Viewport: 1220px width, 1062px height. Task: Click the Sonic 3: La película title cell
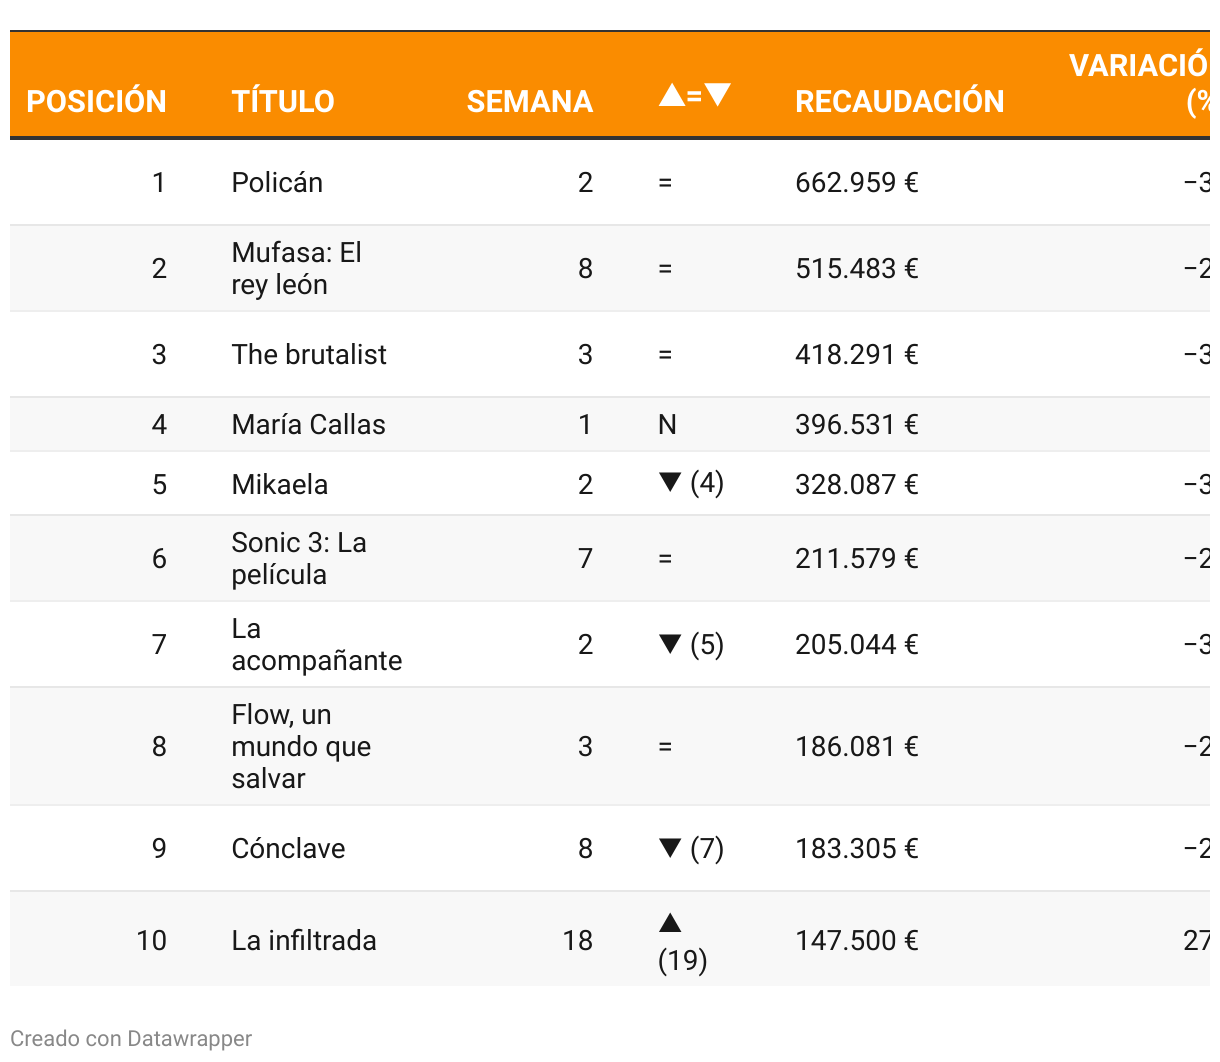click(299, 558)
